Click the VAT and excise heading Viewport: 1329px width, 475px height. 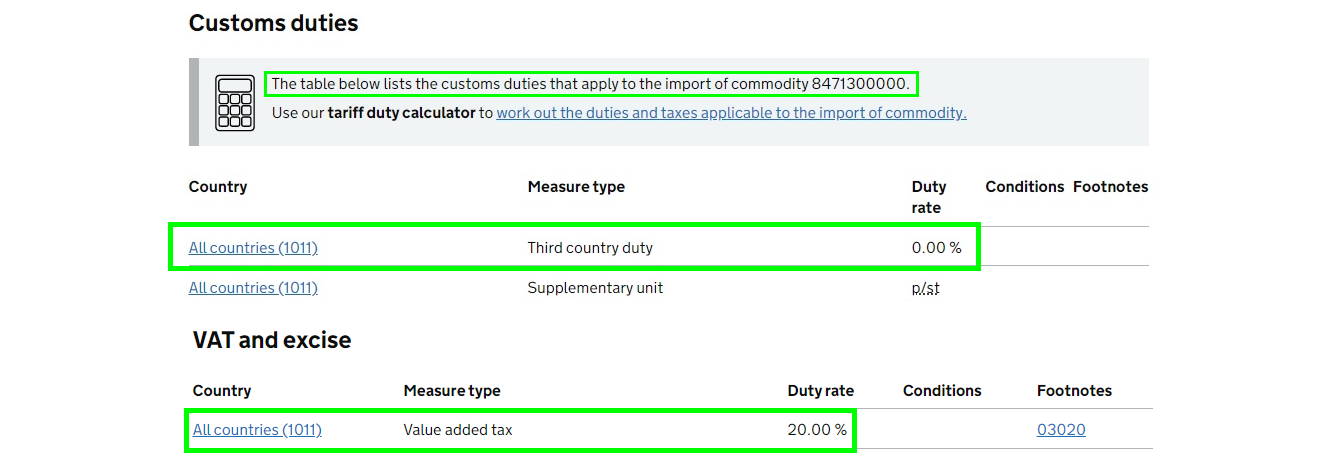point(272,340)
